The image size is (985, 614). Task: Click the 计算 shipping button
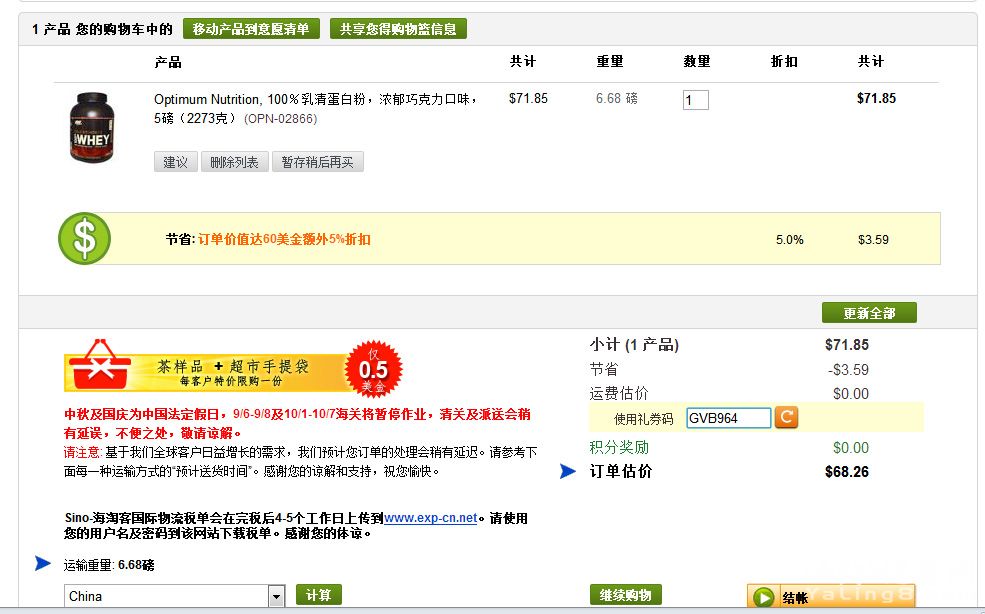tap(319, 595)
